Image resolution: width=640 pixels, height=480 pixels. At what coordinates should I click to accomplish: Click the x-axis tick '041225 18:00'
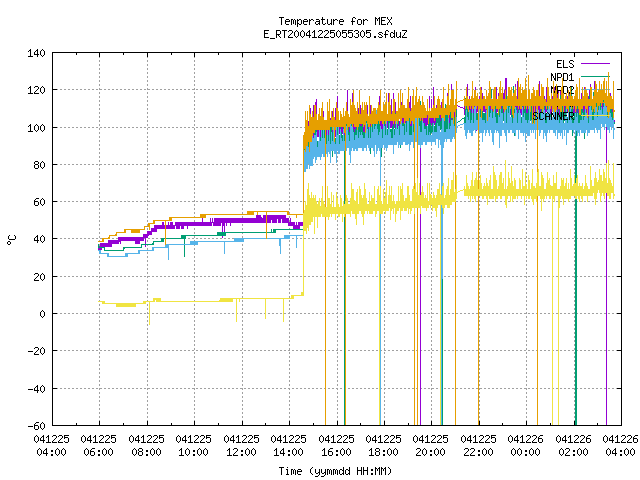(383, 446)
